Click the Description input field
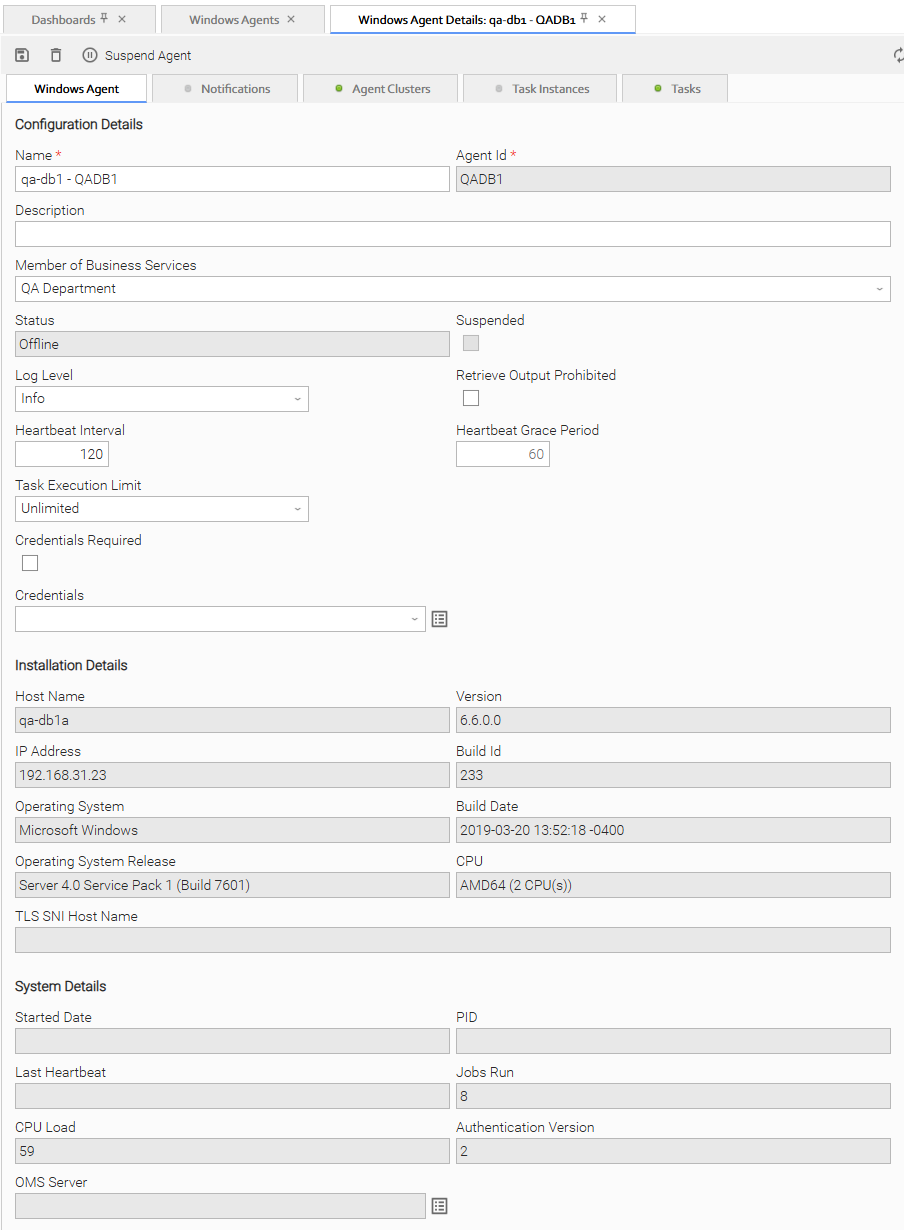Screen dimensions: 904x1230 click(452, 234)
